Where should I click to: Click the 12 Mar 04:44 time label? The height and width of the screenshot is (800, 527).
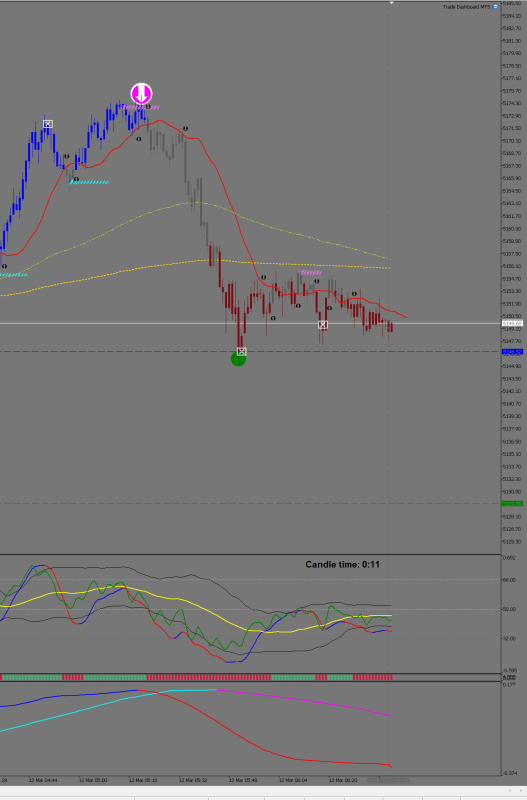pyautogui.click(x=43, y=780)
